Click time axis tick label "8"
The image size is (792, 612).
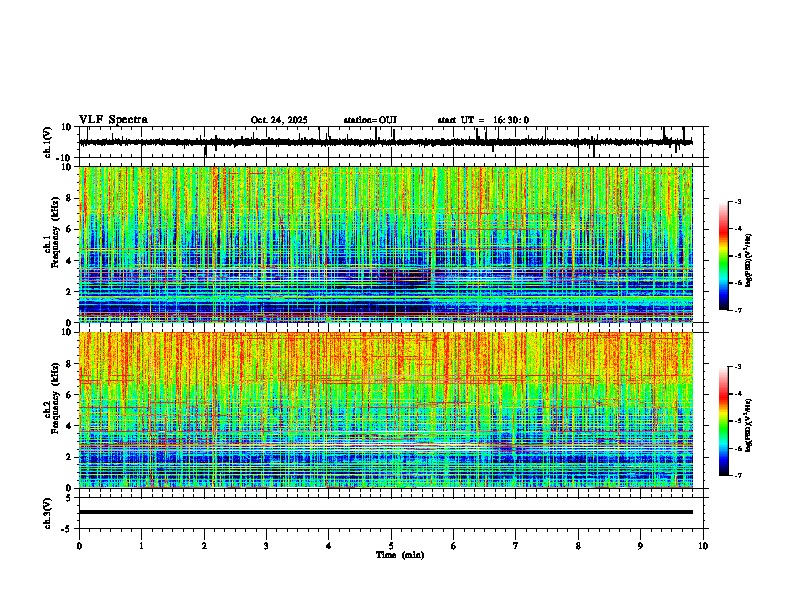tap(578, 546)
